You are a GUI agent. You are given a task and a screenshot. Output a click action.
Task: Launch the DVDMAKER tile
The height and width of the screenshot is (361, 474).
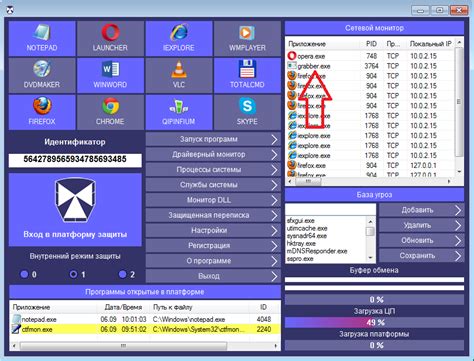pyautogui.click(x=42, y=75)
